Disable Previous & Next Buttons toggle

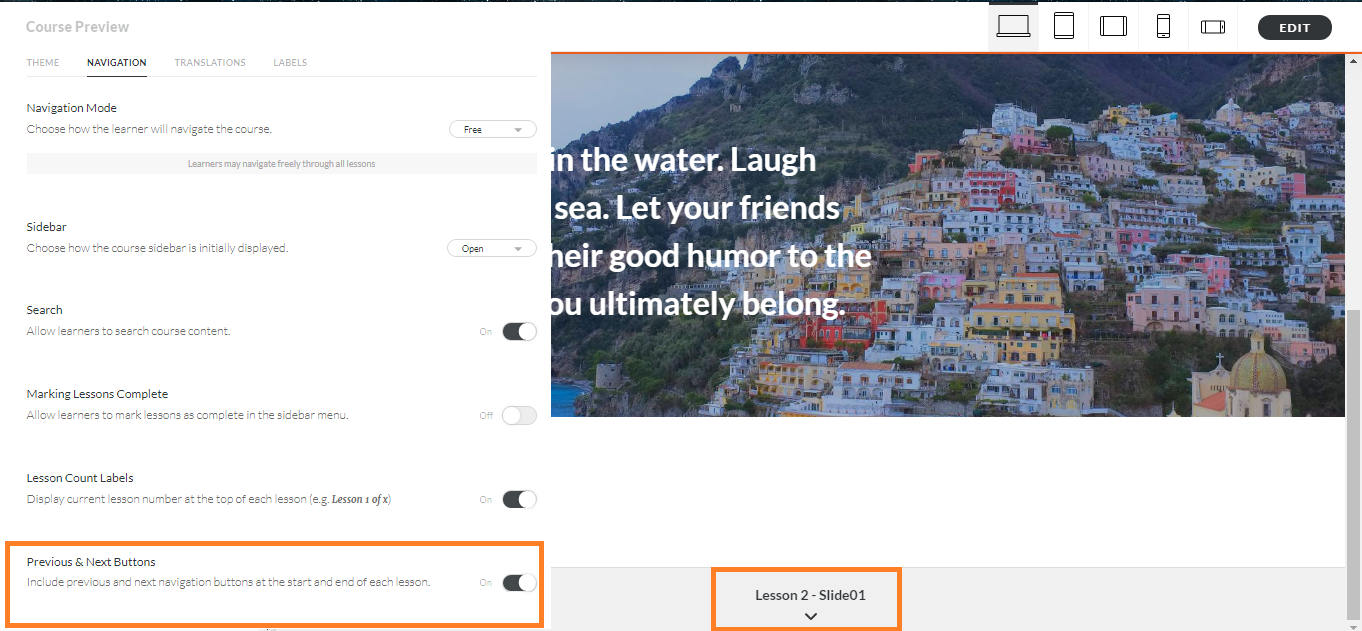tap(519, 583)
